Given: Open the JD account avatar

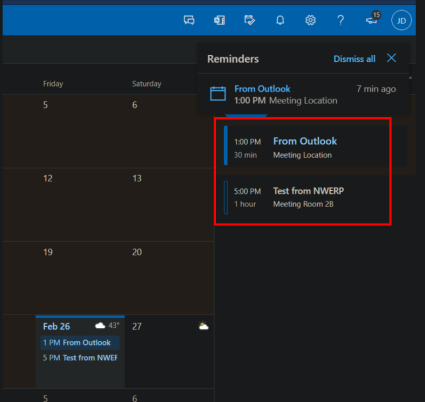Looking at the screenshot, I should coord(401,20).
